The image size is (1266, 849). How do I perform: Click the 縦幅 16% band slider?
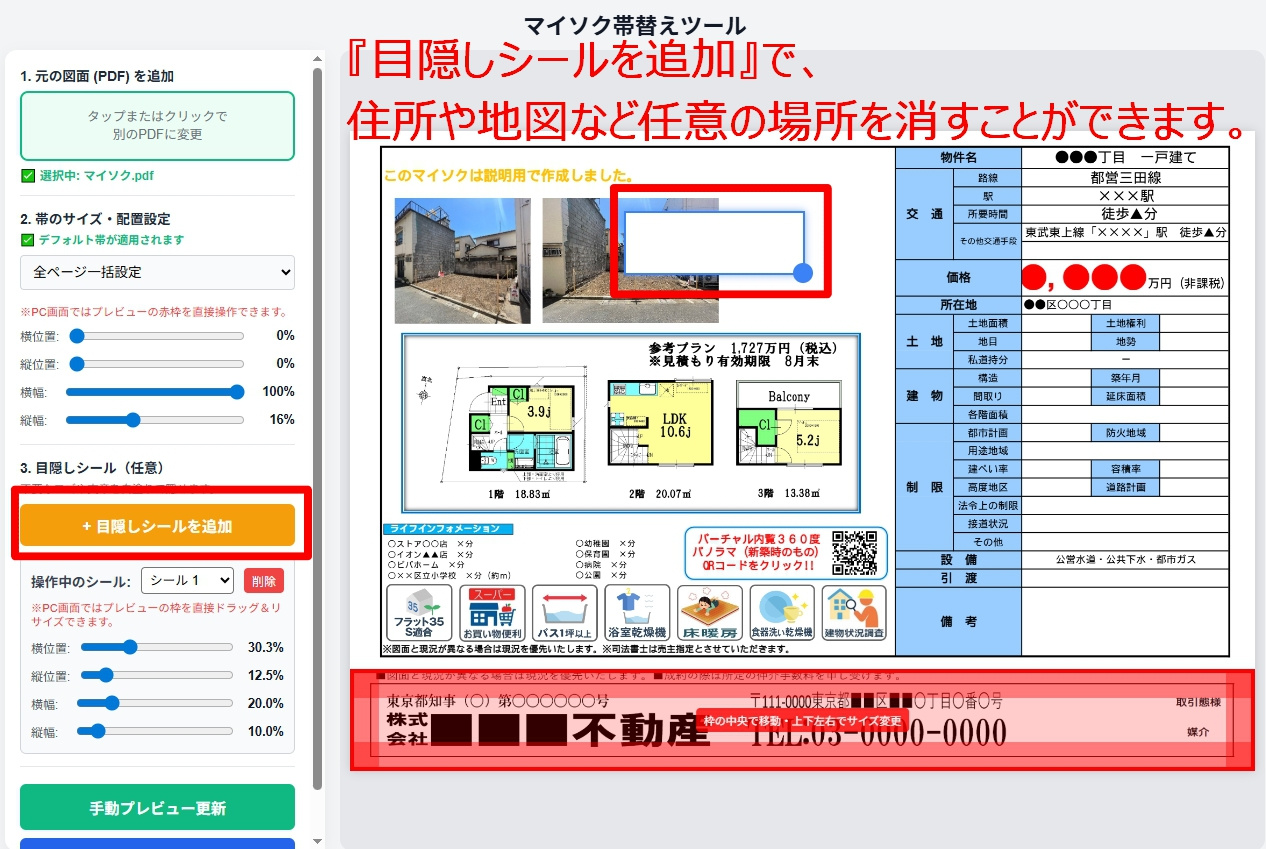pos(155,420)
